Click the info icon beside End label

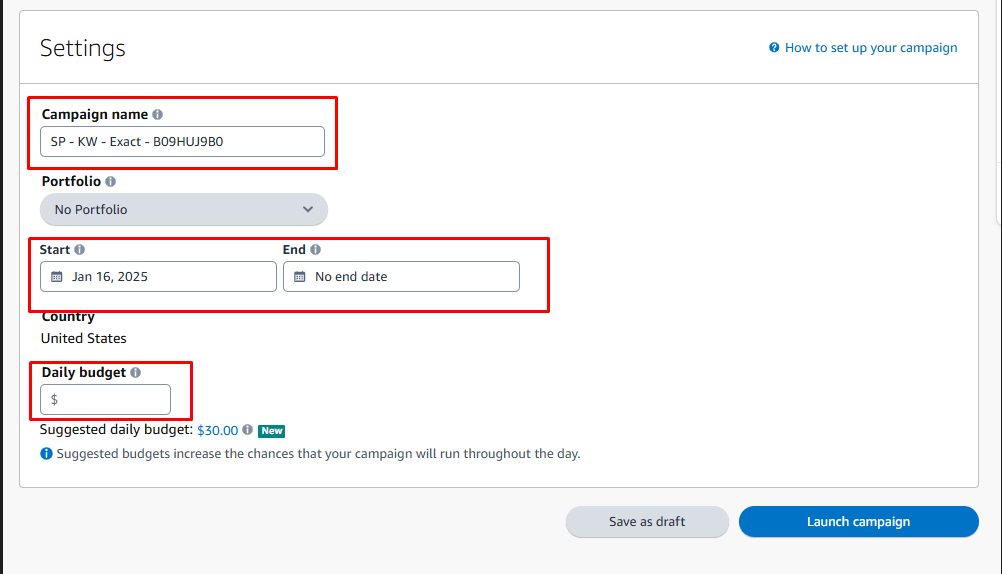pos(315,250)
